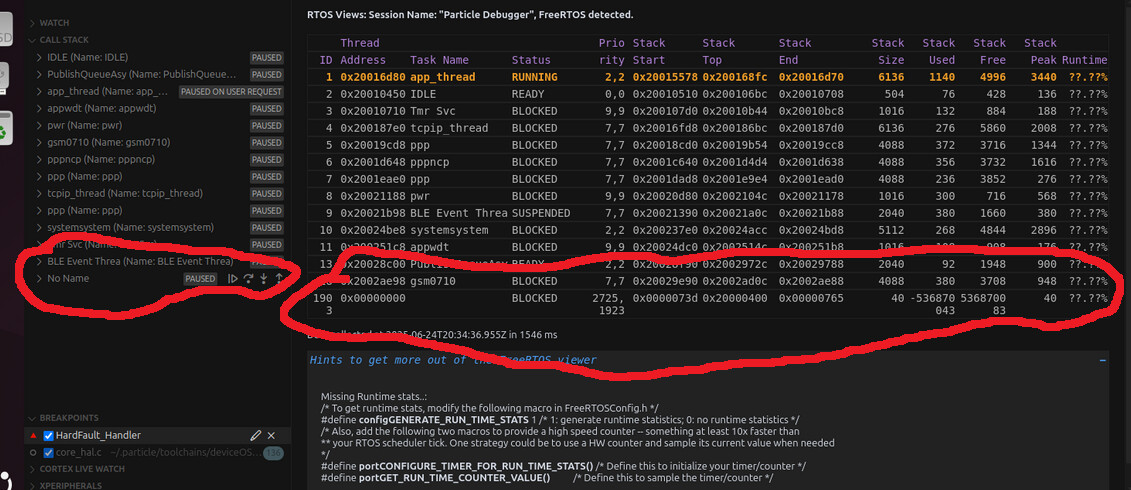Click the thread address 0x20019cd8
The width and height of the screenshot is (1131, 490).
373,145
